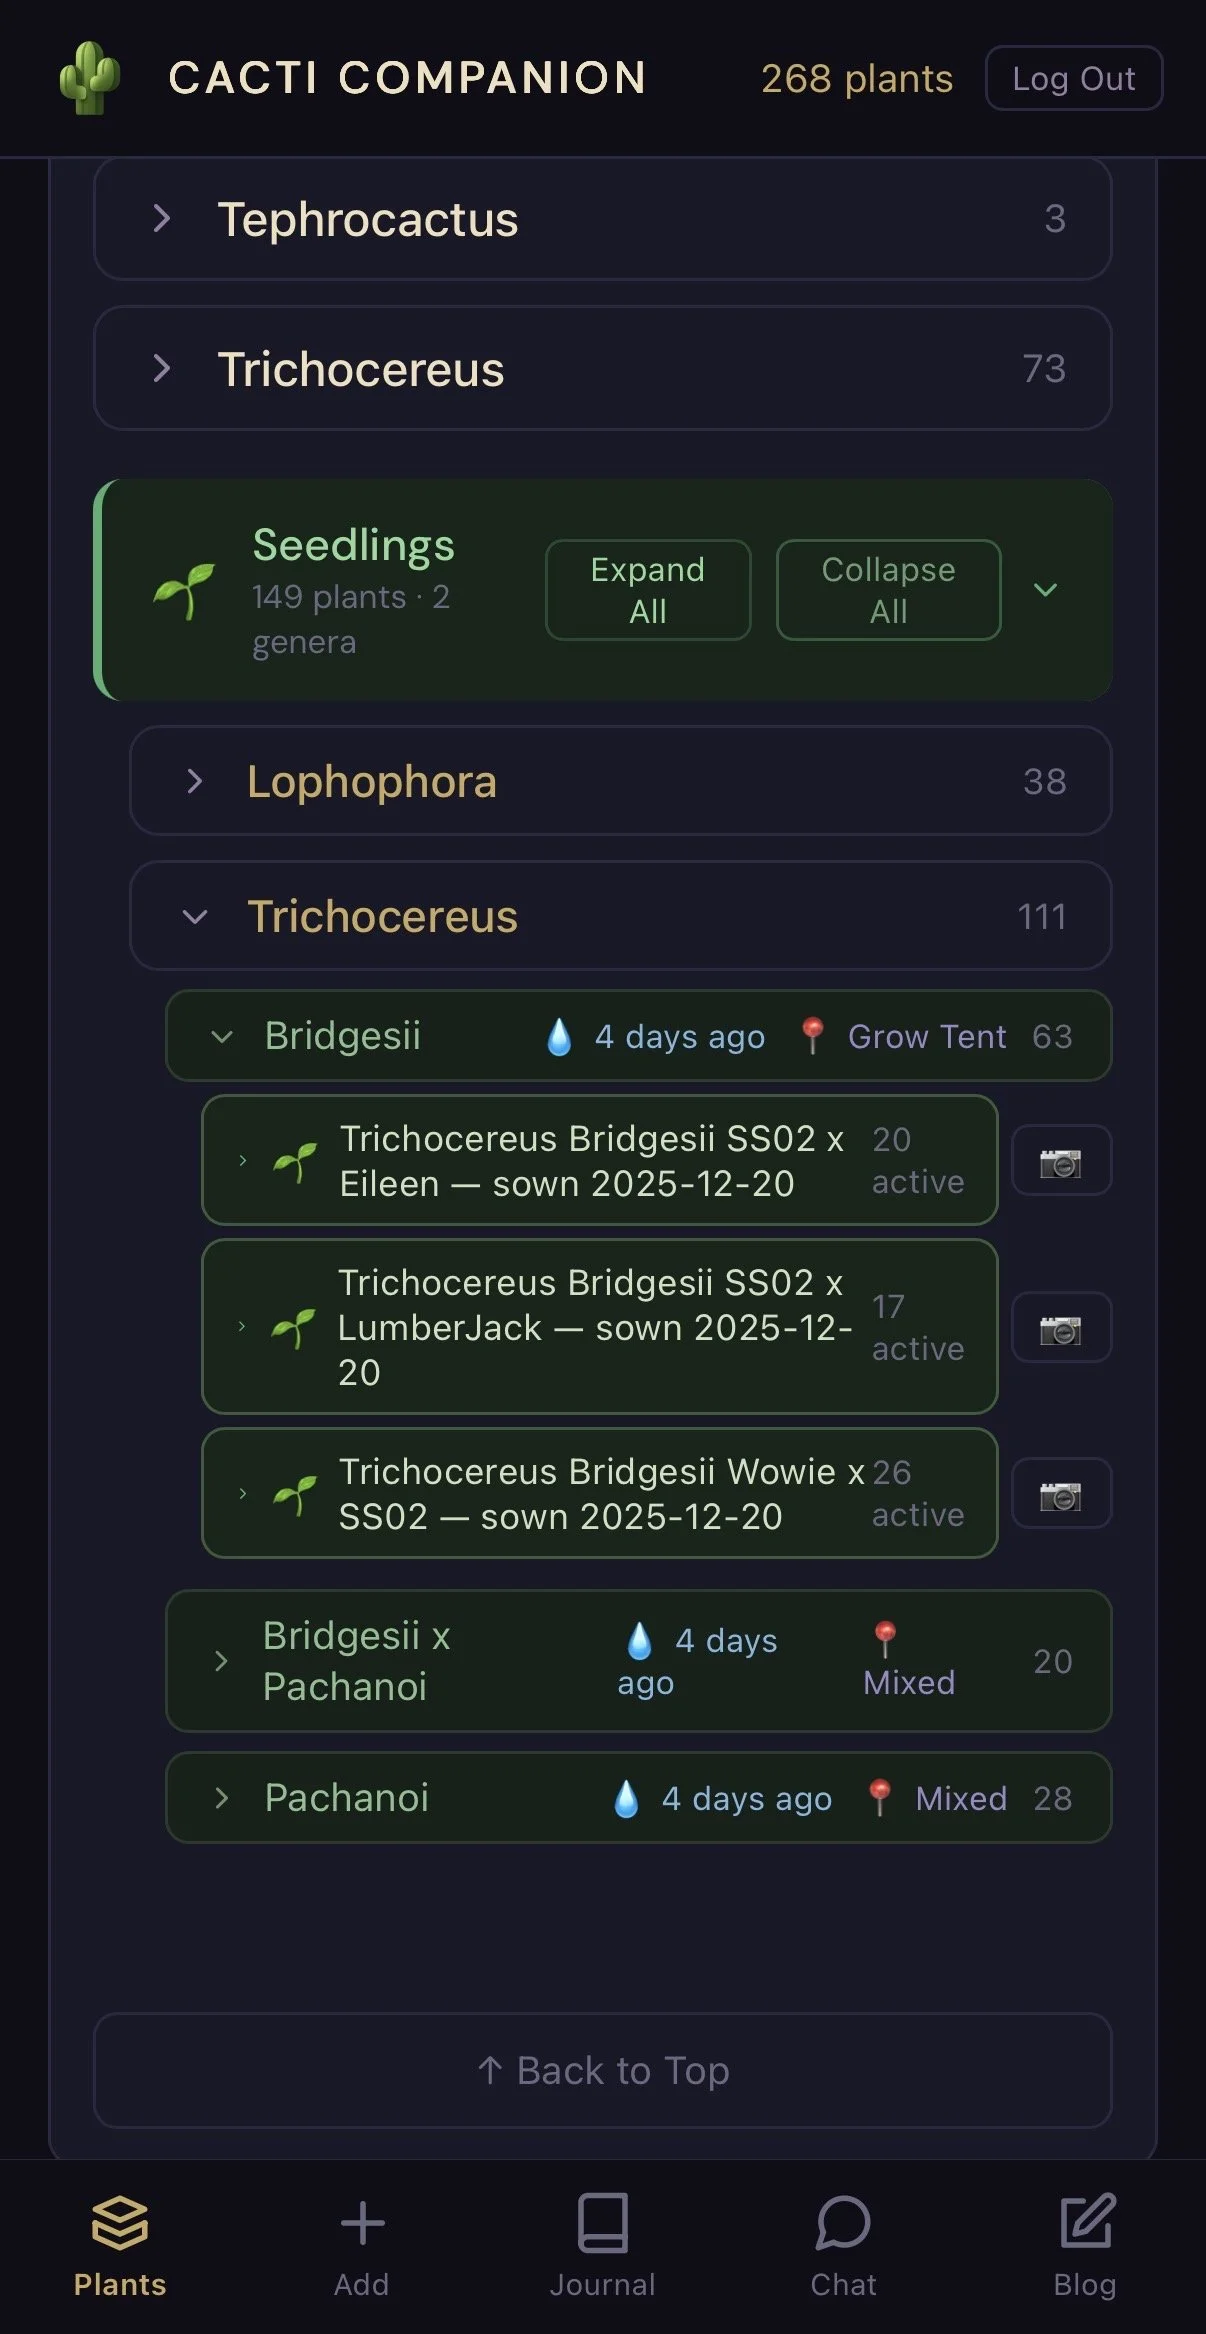The width and height of the screenshot is (1206, 2334).
Task: Open the Journal book icon
Action: [603, 2222]
